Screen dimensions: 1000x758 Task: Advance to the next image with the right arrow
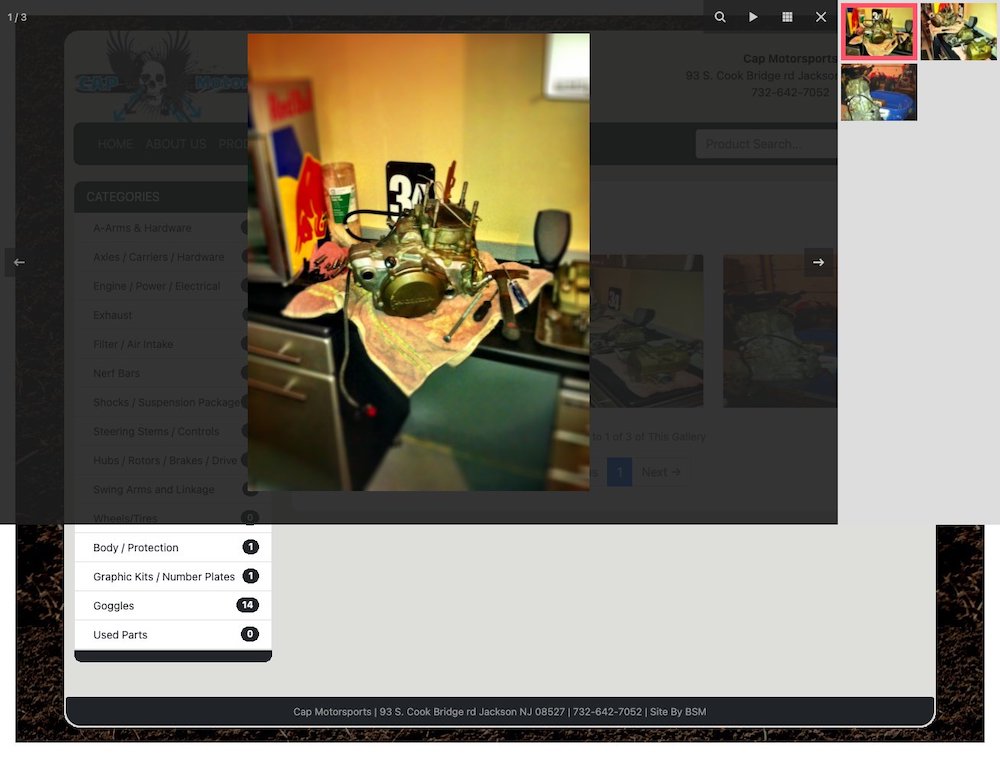point(818,262)
